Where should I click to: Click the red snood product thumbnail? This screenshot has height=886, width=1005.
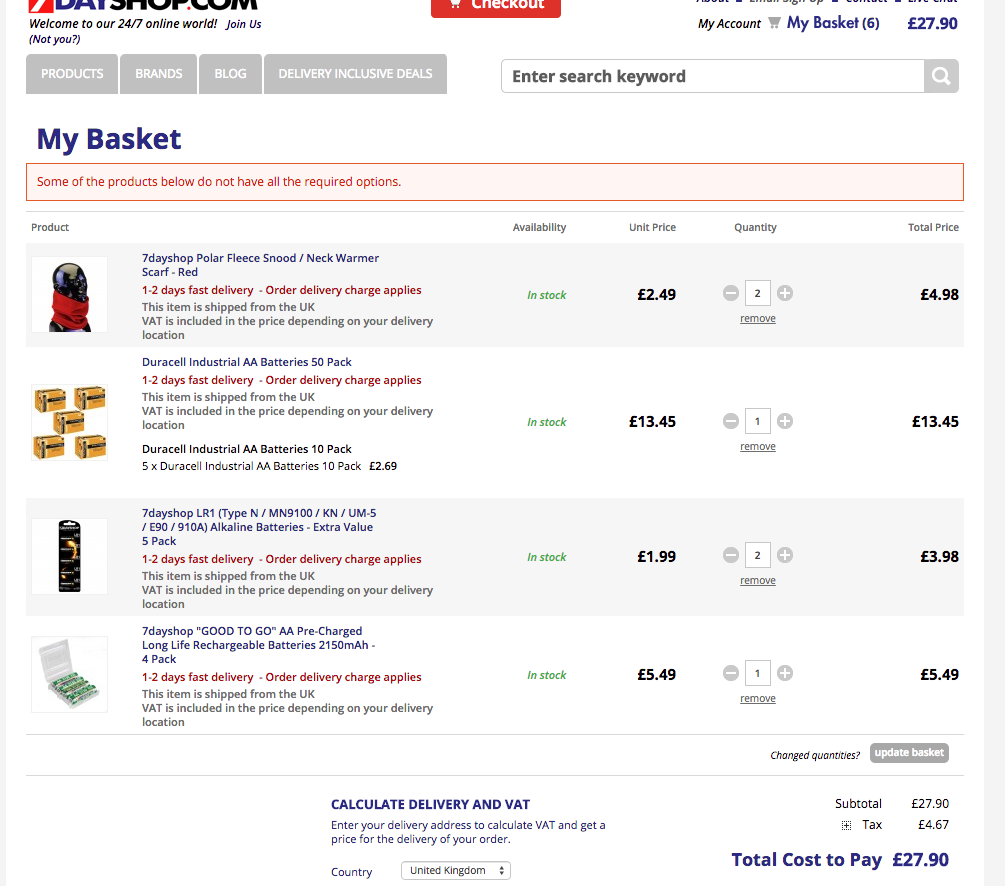pos(69,295)
